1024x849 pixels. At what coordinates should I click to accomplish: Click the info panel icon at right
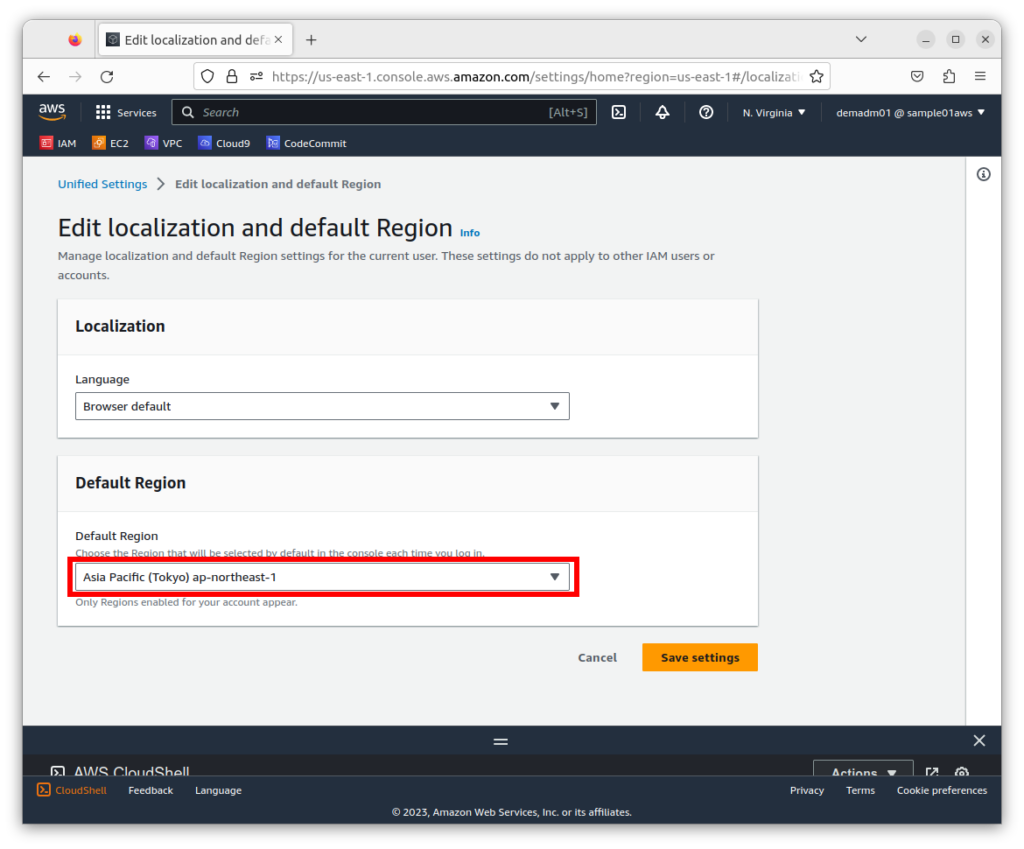coord(983,175)
